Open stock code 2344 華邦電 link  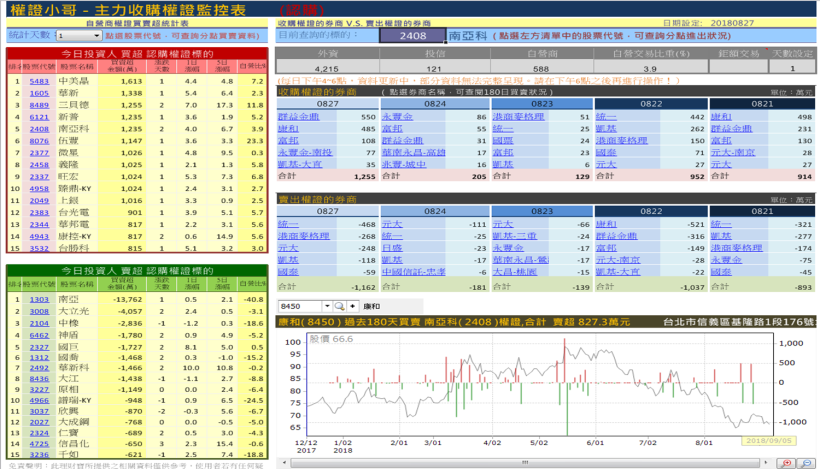click(x=39, y=225)
